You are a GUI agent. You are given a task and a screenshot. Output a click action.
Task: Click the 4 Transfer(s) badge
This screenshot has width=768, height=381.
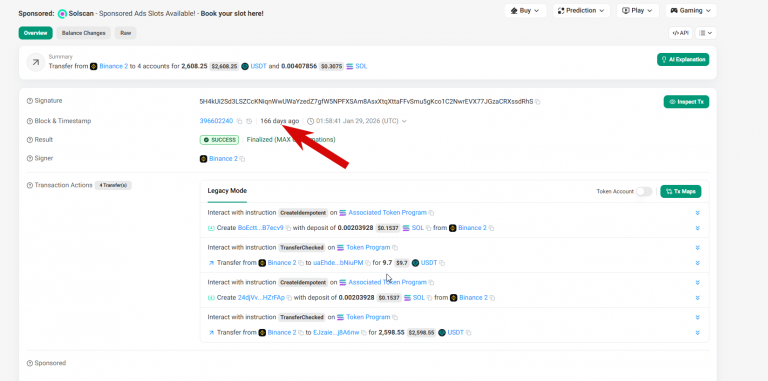coord(113,186)
